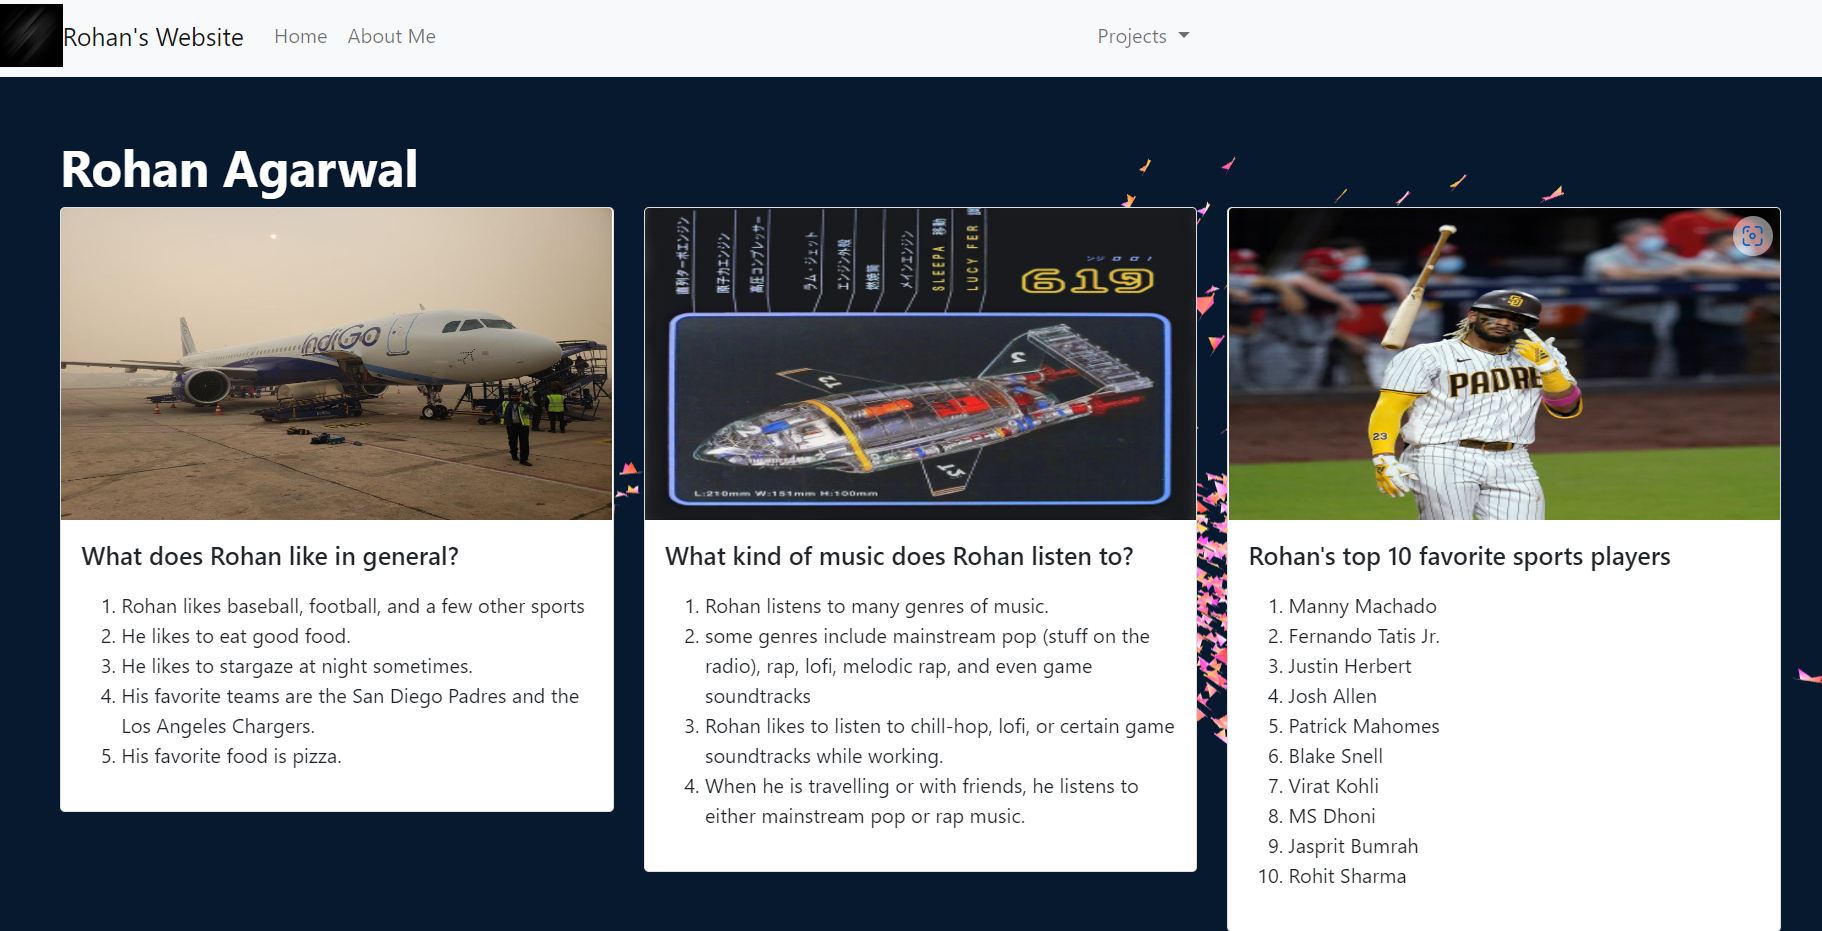The height and width of the screenshot is (931, 1822).
Task: Click Blake Snell in the list
Action: pyautogui.click(x=1335, y=756)
